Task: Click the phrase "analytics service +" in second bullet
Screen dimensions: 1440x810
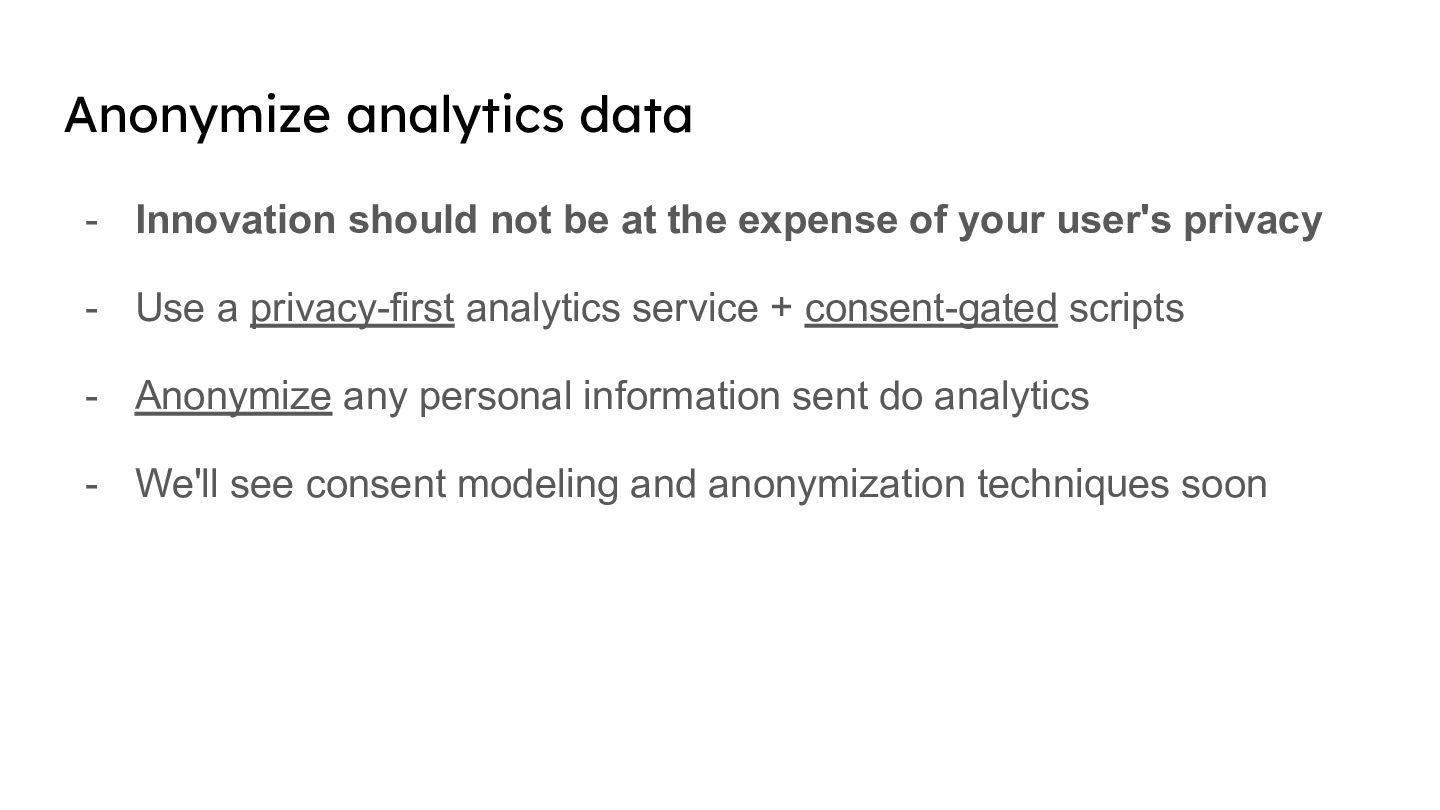Action: point(629,308)
